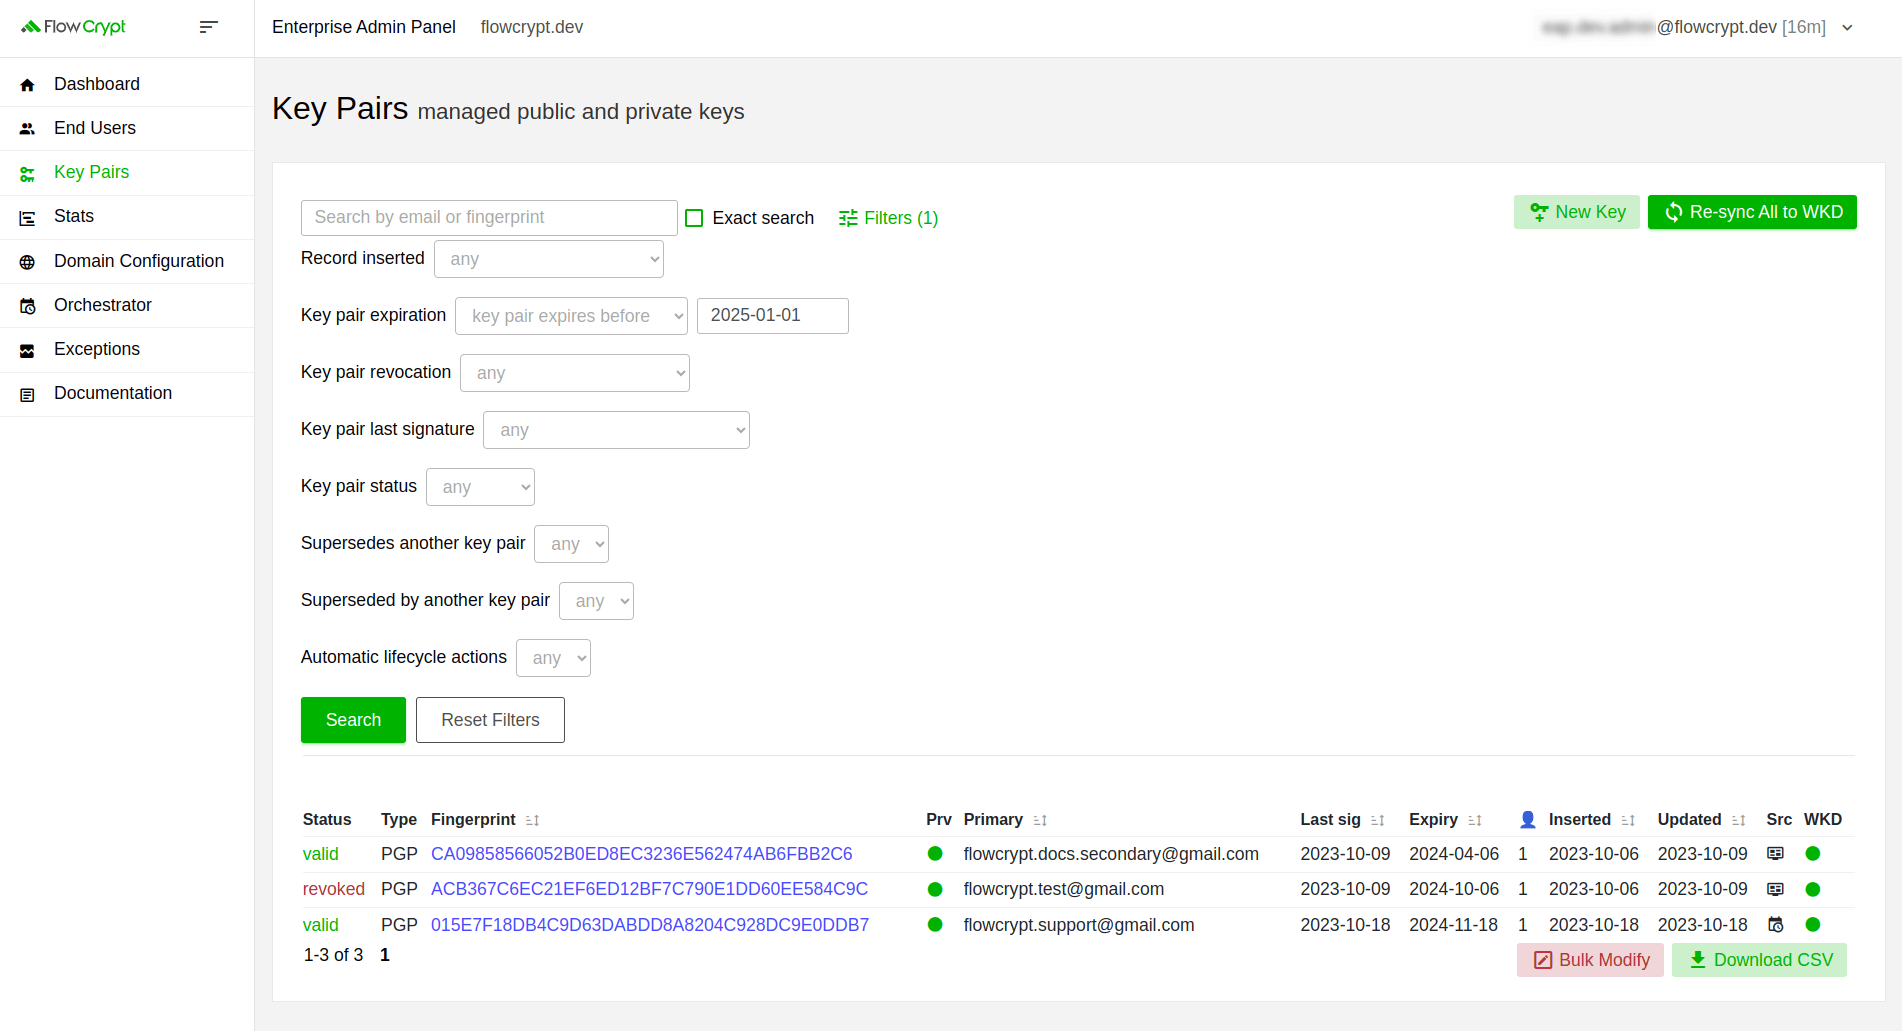The image size is (1902, 1031).
Task: Sort table by Fingerprint sort icon
Action: [532, 820]
